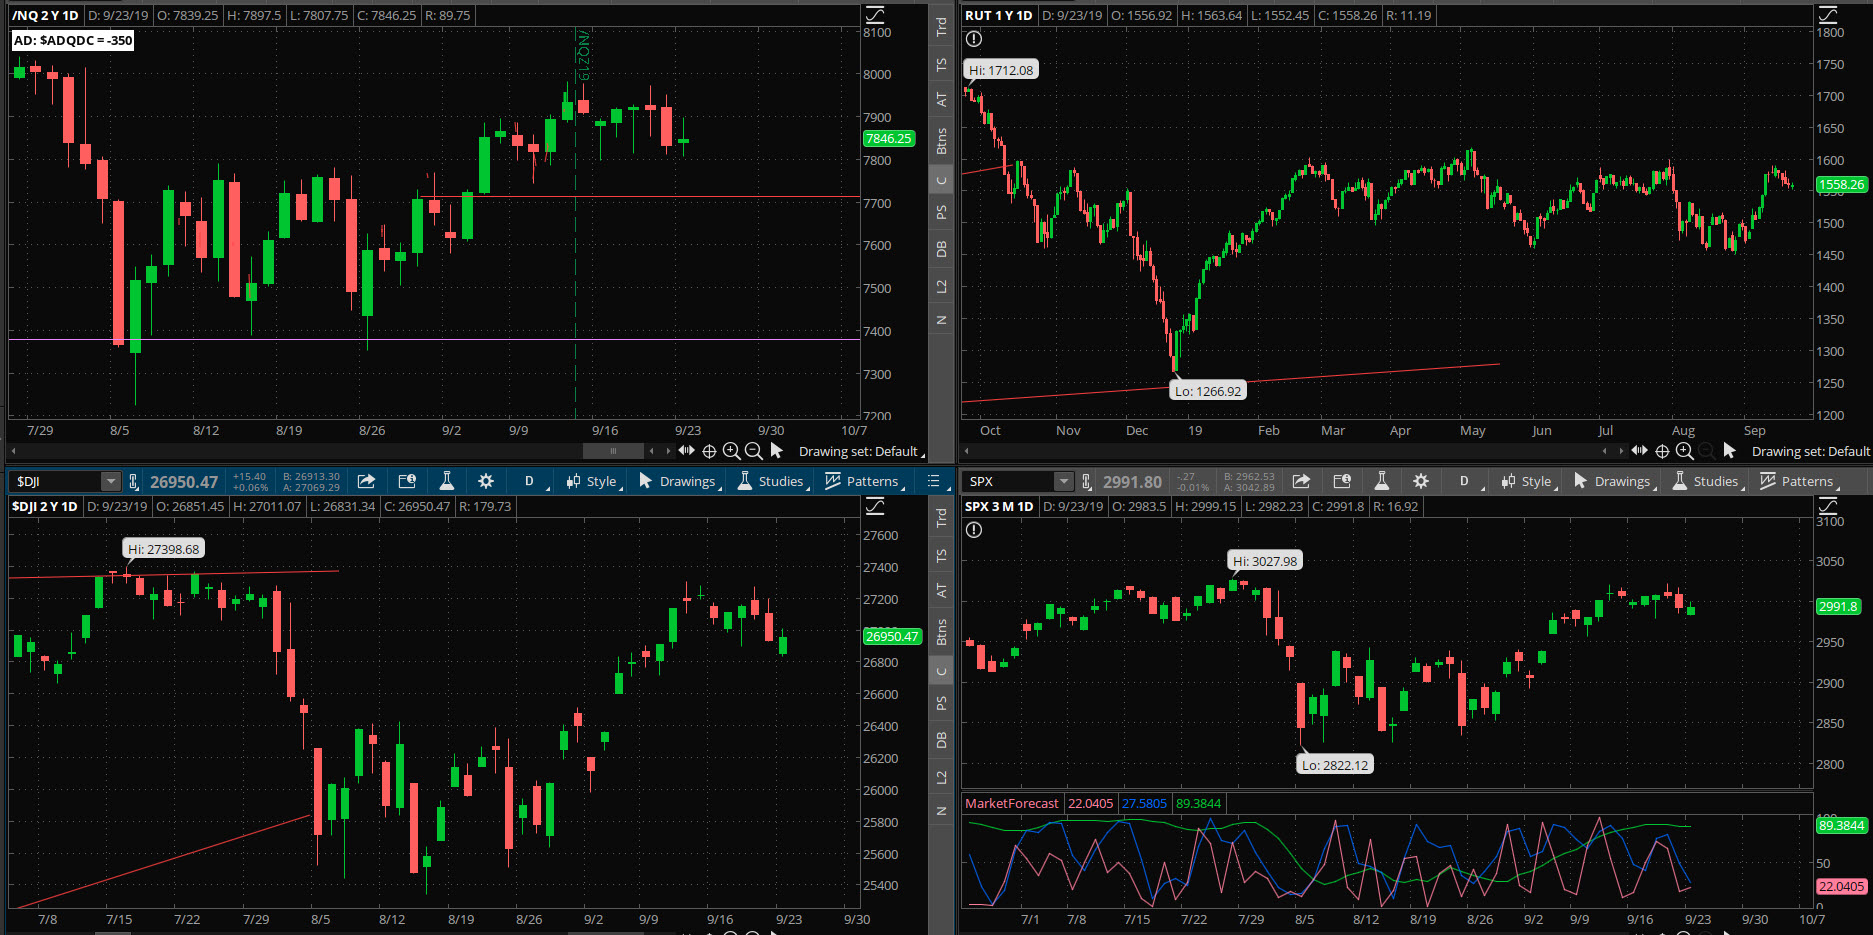This screenshot has width=1873, height=935.
Task: Open the Patterns menu in $DJI toolbar
Action: pyautogui.click(x=865, y=481)
